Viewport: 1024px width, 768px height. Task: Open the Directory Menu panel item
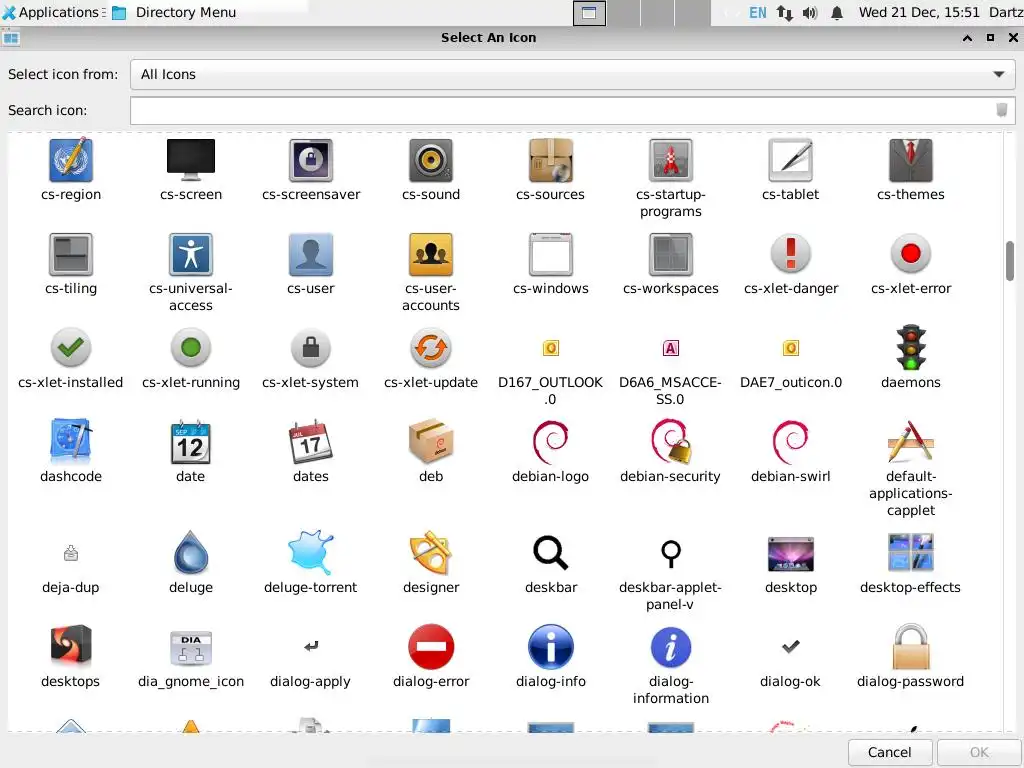pyautogui.click(x=174, y=12)
